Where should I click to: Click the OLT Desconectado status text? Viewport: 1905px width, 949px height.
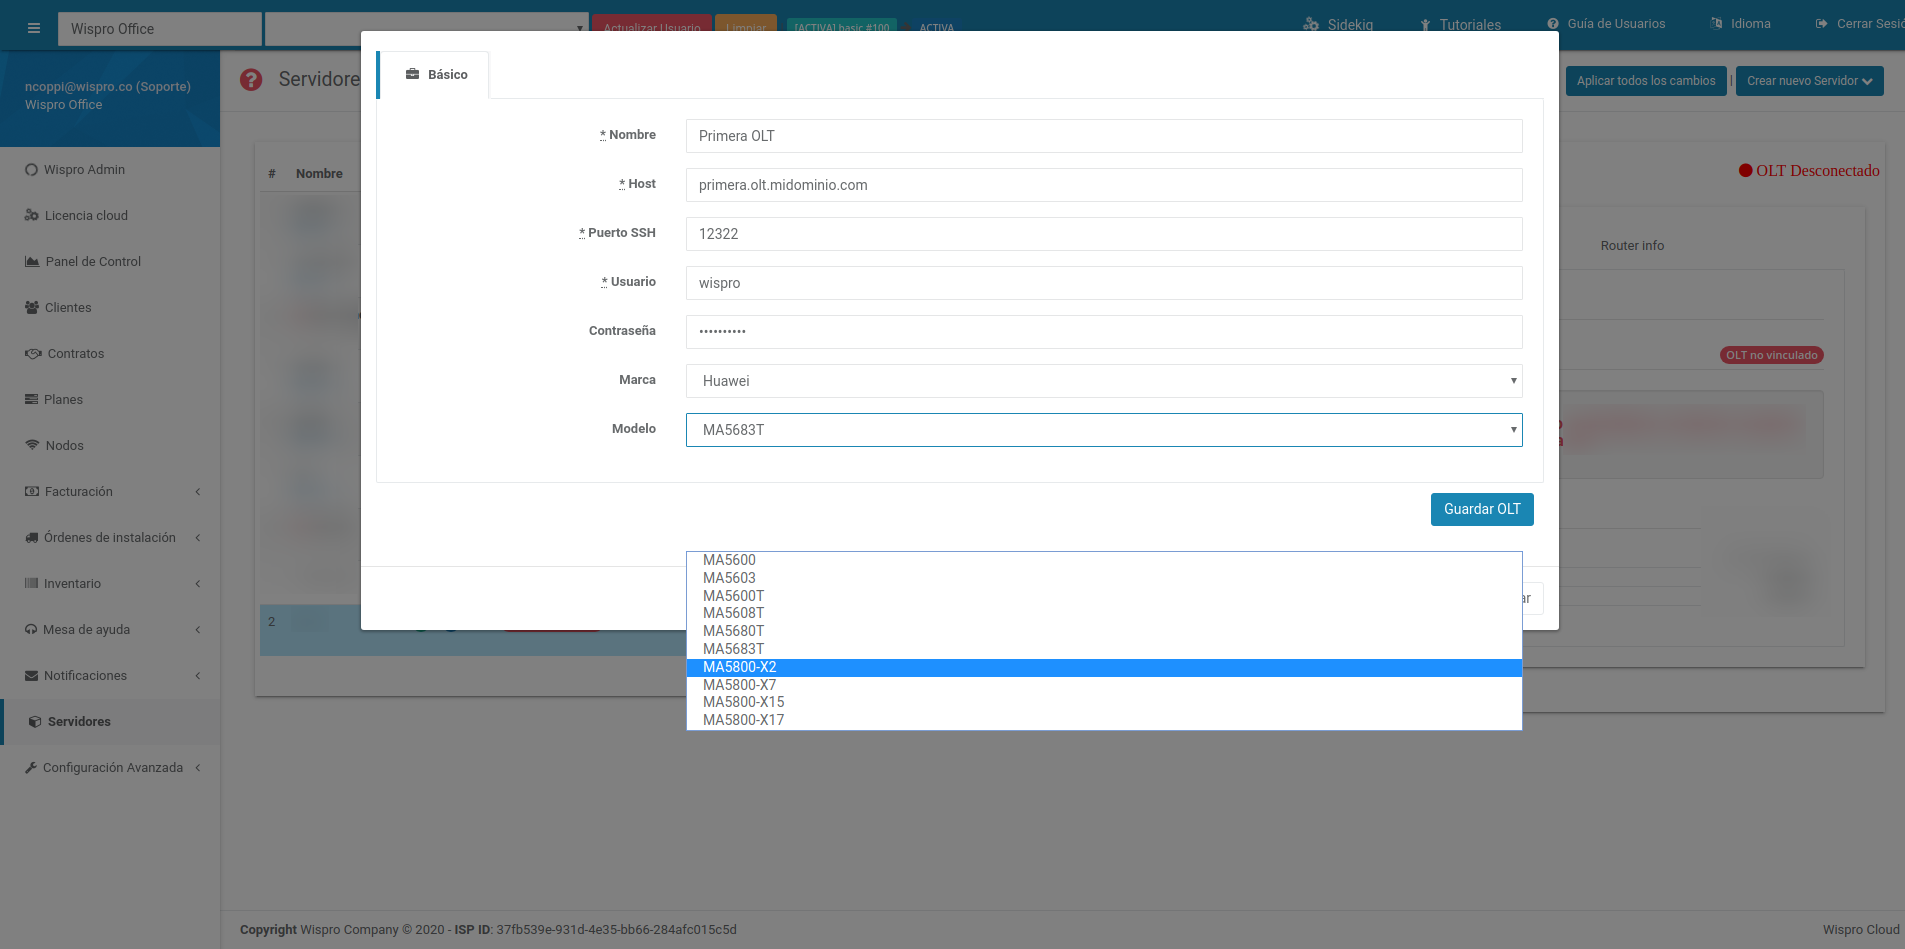click(x=1818, y=171)
